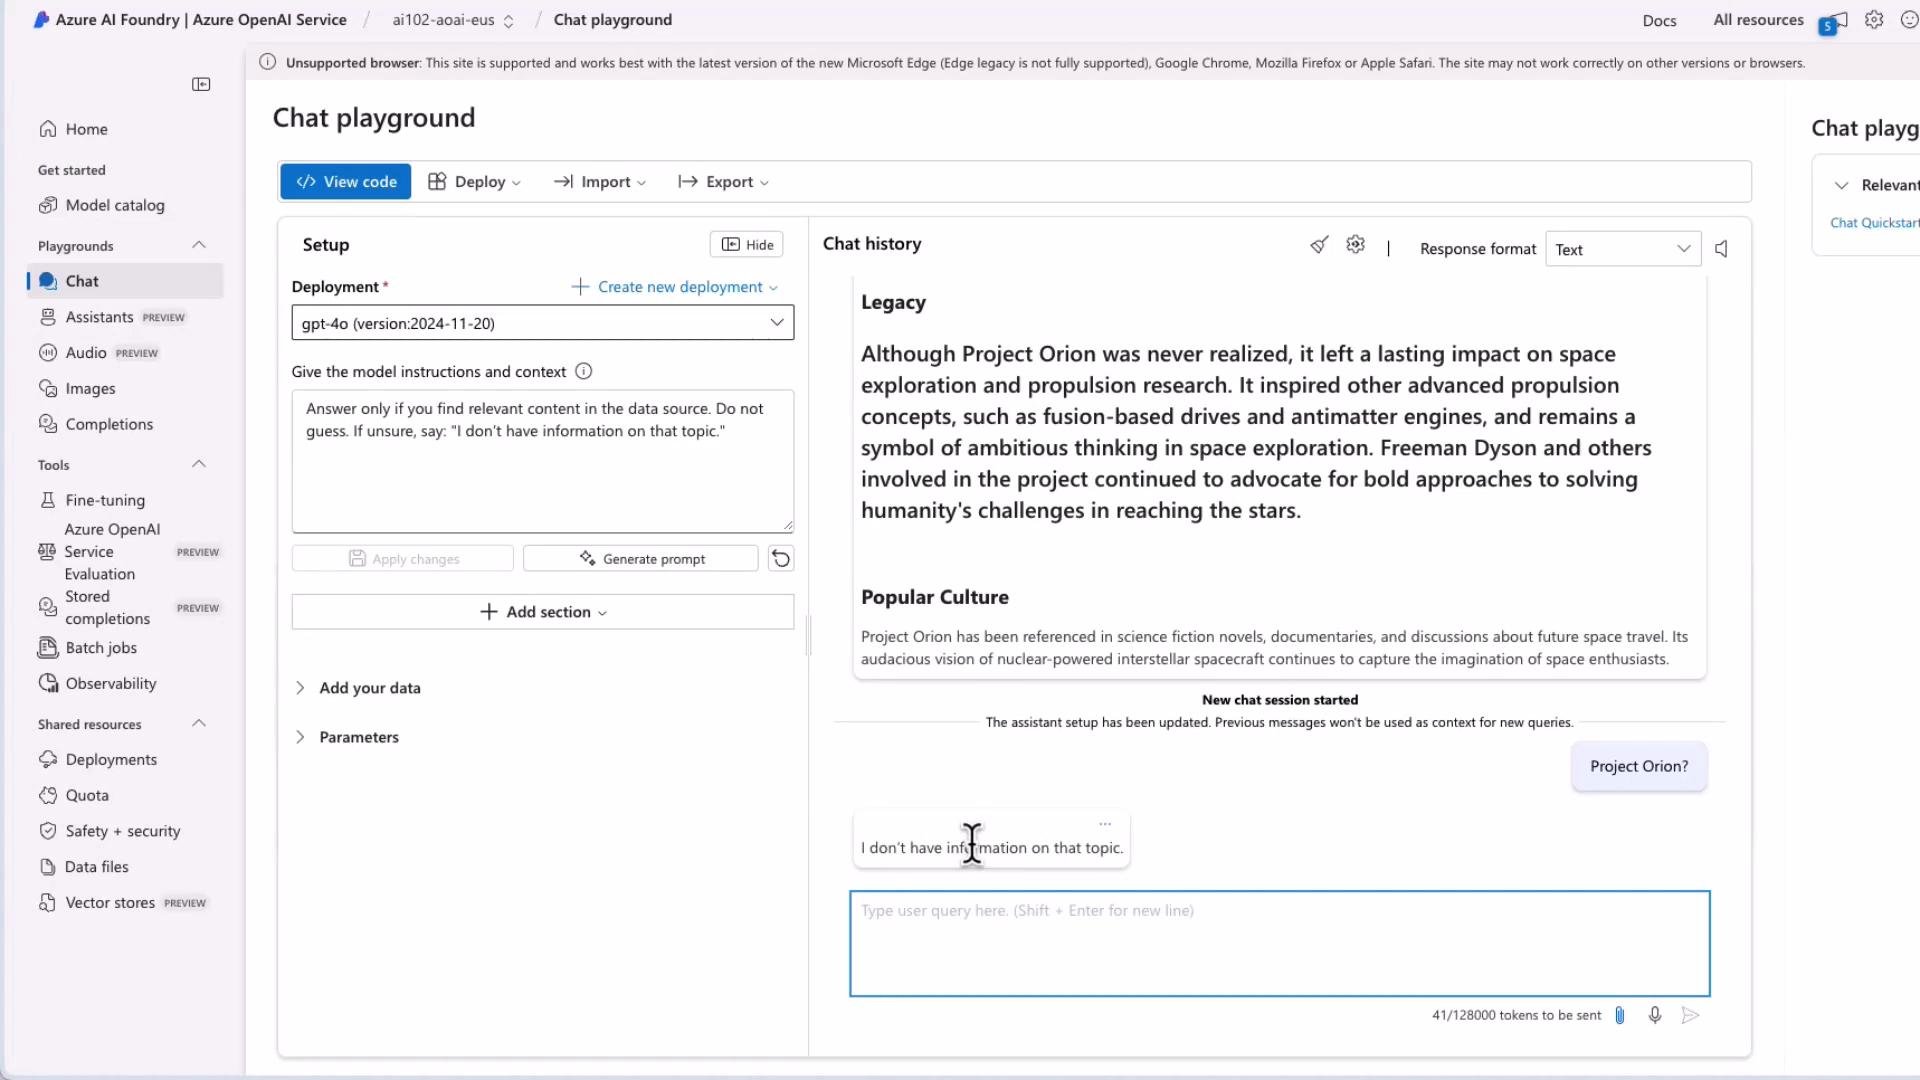
Task: Click the View code button
Action: pyautogui.click(x=346, y=182)
